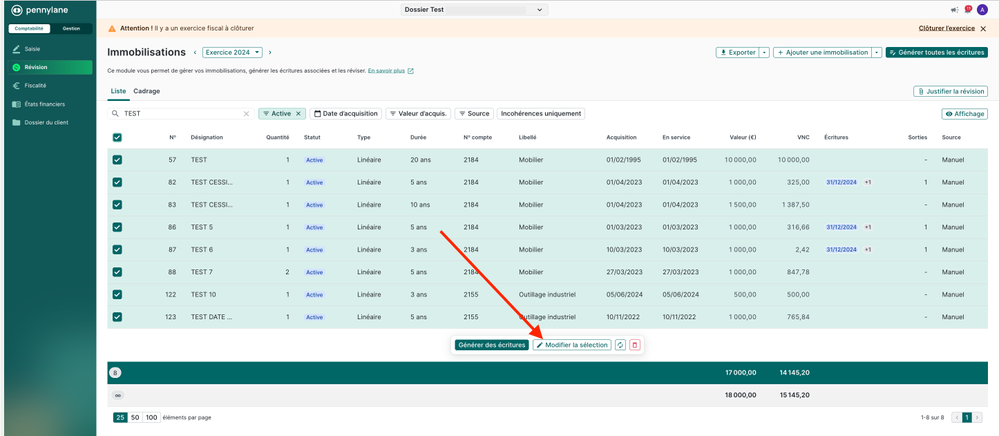
Task: Clear the TEST search text
Action: tap(246, 114)
